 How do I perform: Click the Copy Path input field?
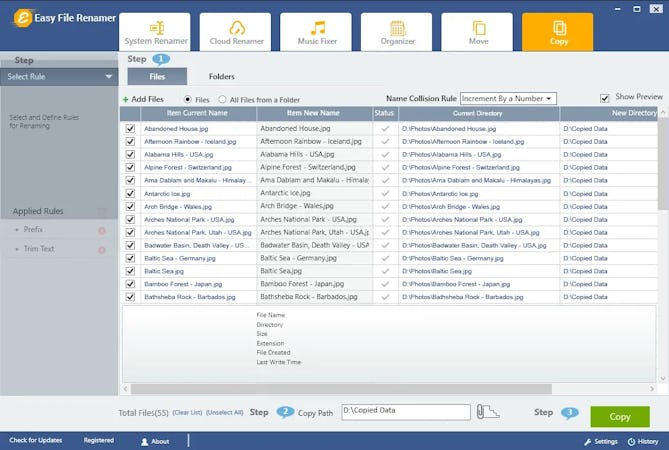(x=406, y=412)
